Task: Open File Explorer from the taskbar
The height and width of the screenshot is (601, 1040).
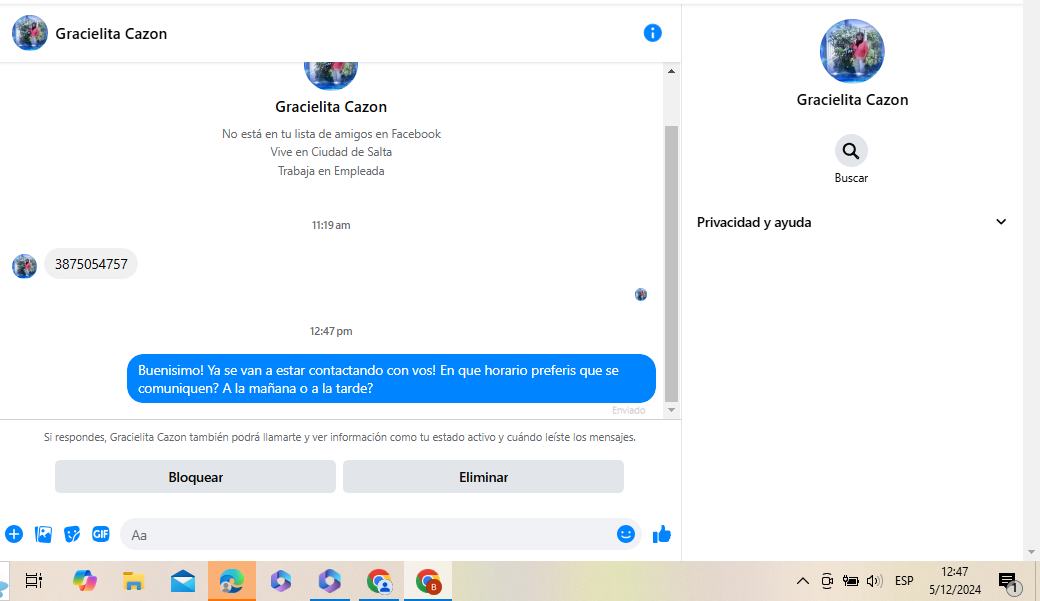Action: click(133, 581)
